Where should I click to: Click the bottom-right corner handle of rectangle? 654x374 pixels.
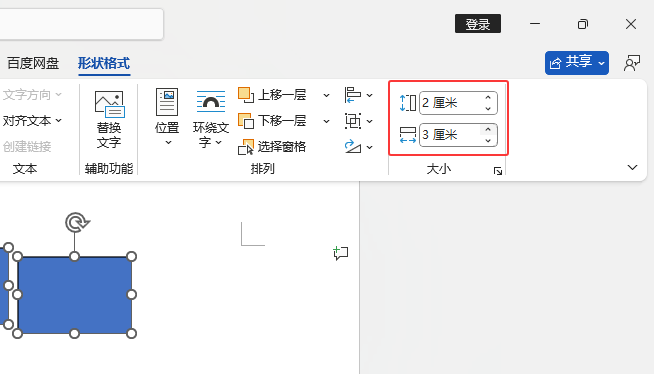tap(131, 333)
